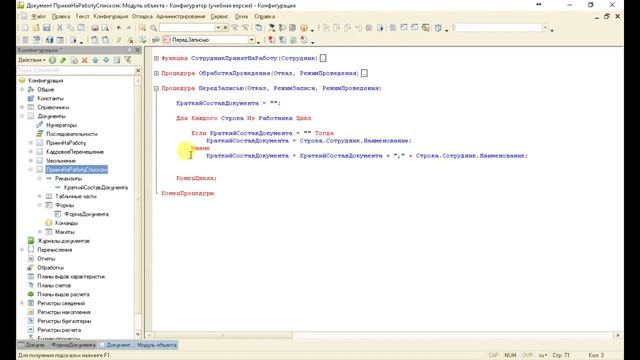Click the NUM status bar indicator
Image resolution: width=640 pixels, height=360 pixels.
510,355
